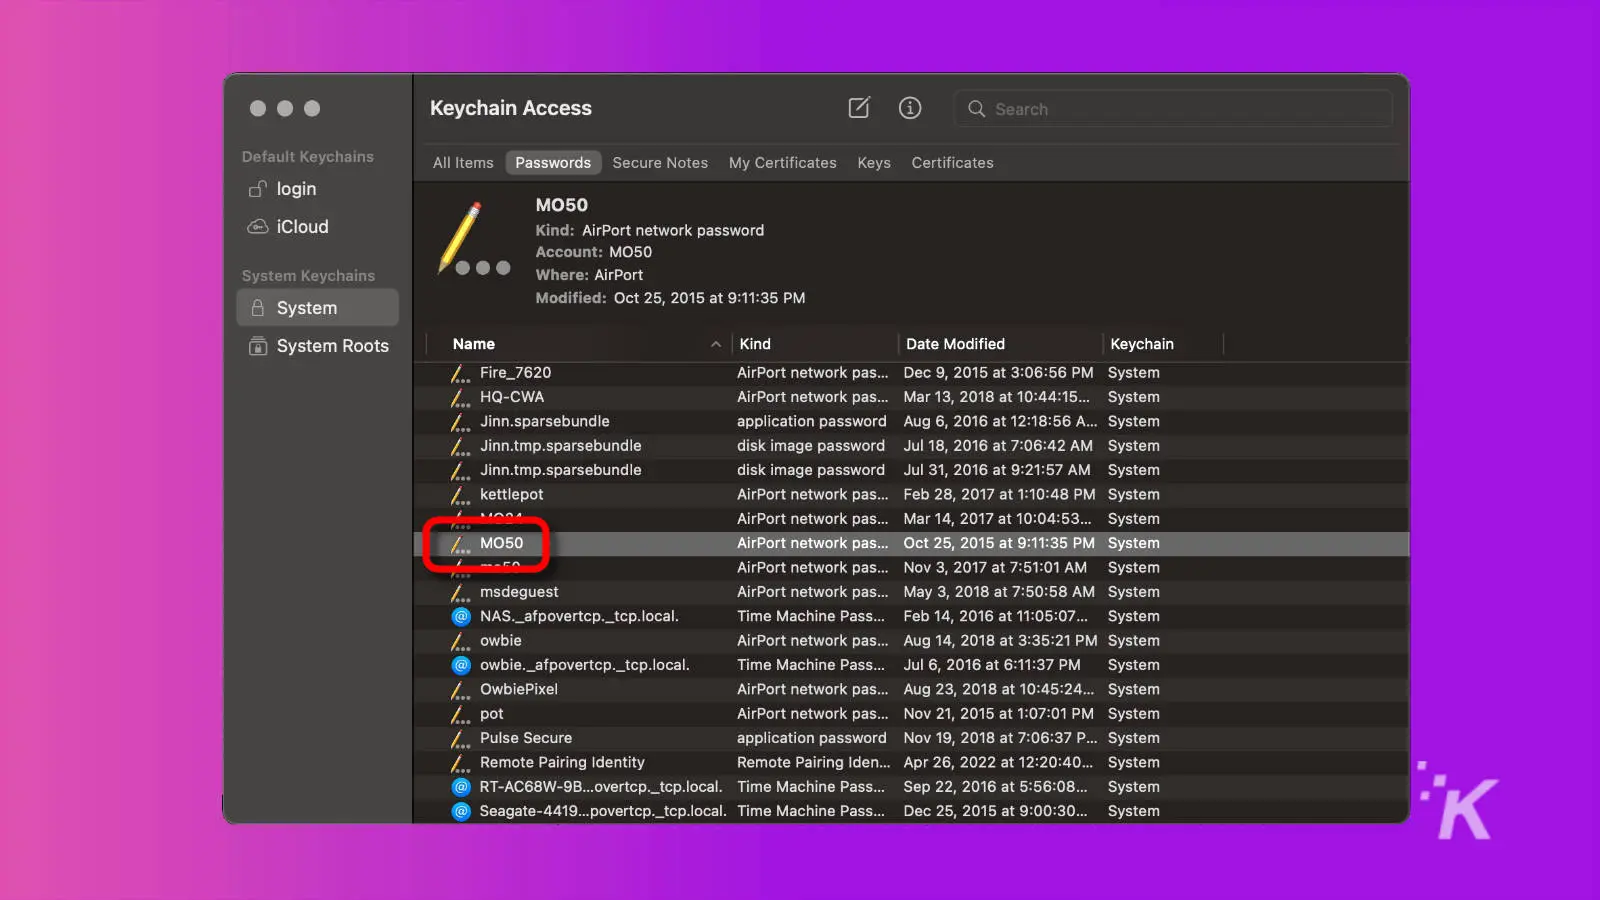The height and width of the screenshot is (900, 1600).
Task: Click the pencil icon beside MO50
Action: (x=460, y=544)
